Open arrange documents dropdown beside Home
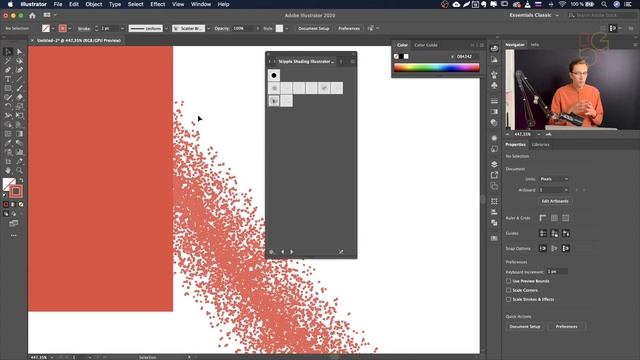 click(x=50, y=15)
